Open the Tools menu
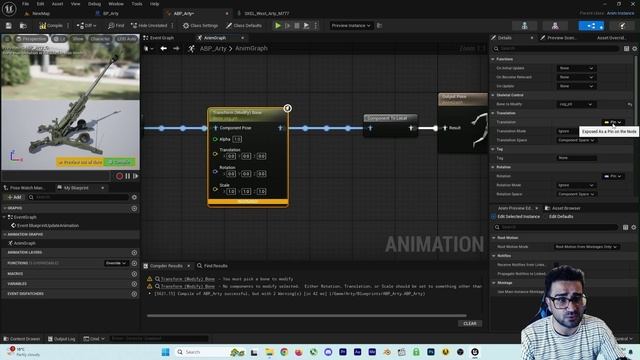The height and width of the screenshot is (360, 640). (137, 4)
